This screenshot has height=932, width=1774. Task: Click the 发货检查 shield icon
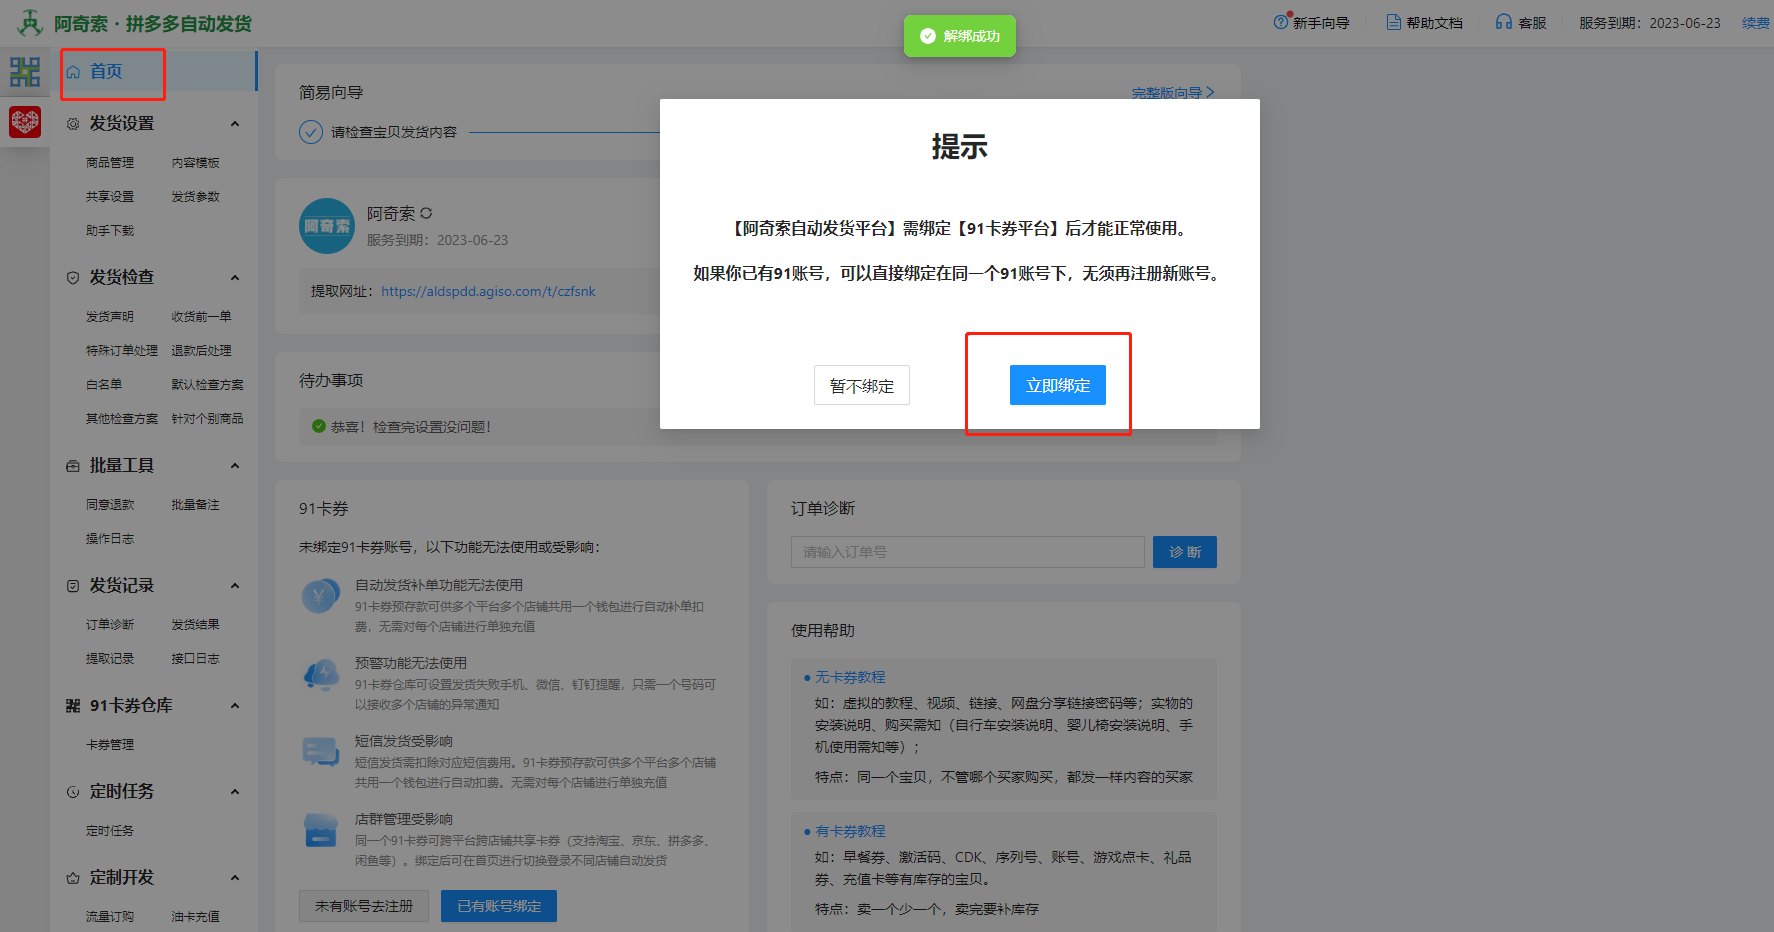(73, 278)
